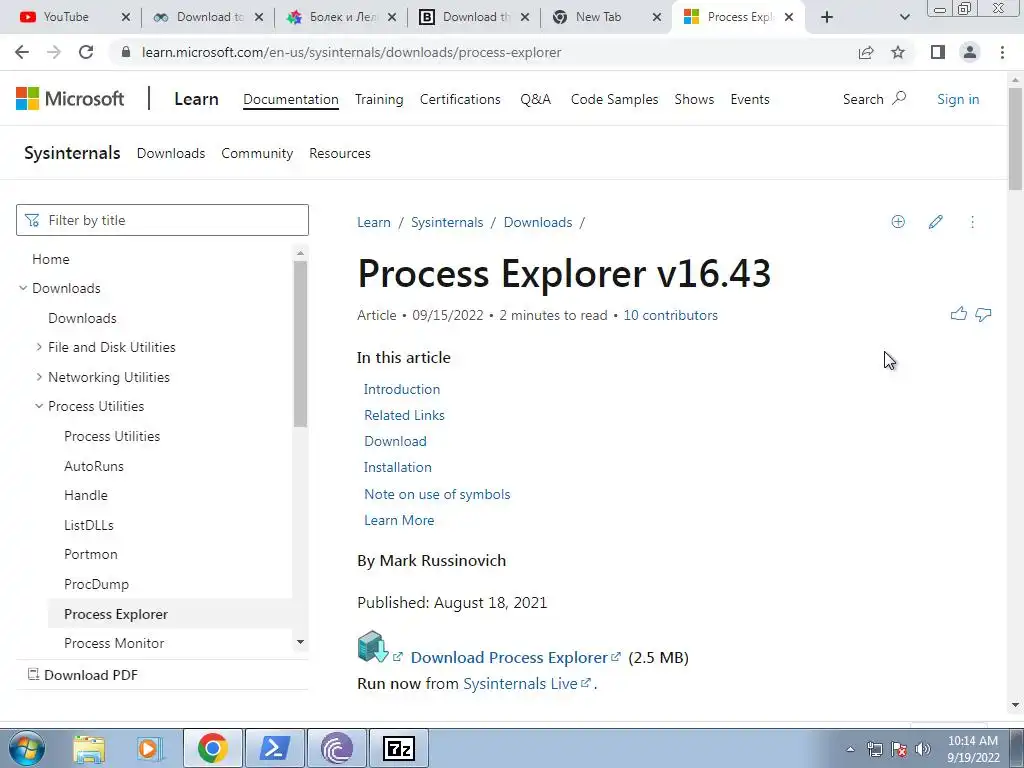Expand Networking Utilities section

[x=39, y=377]
